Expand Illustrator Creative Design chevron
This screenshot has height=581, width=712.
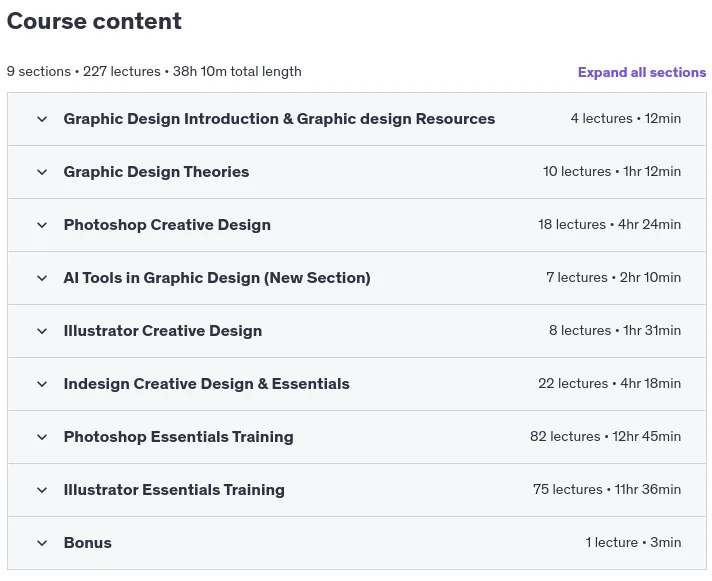coord(42,331)
